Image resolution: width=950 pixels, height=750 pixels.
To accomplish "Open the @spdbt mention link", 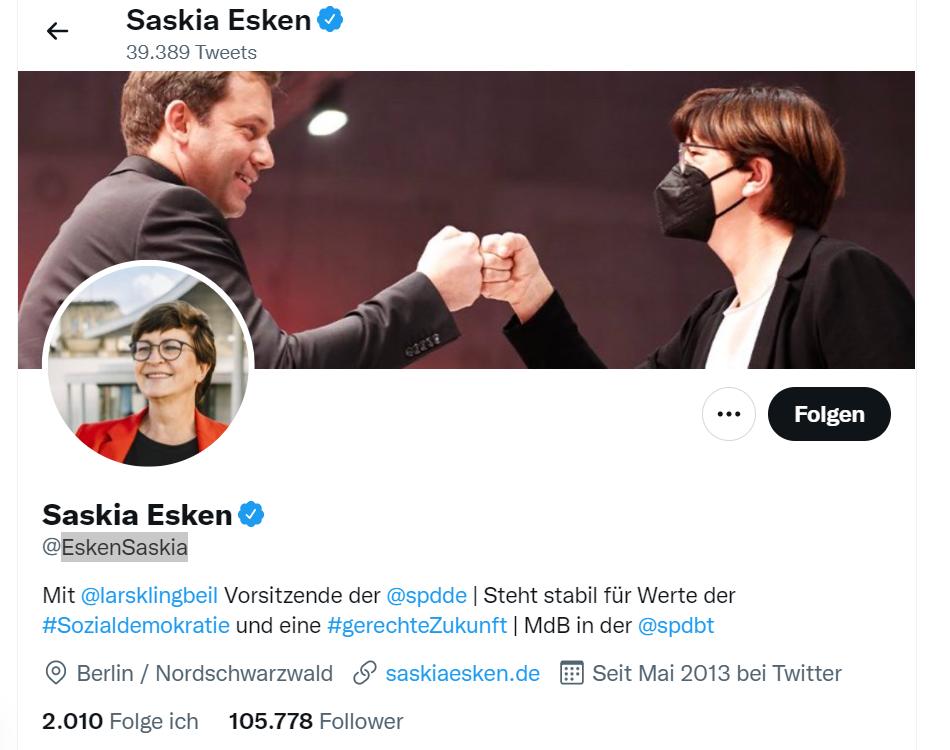I will pos(676,626).
